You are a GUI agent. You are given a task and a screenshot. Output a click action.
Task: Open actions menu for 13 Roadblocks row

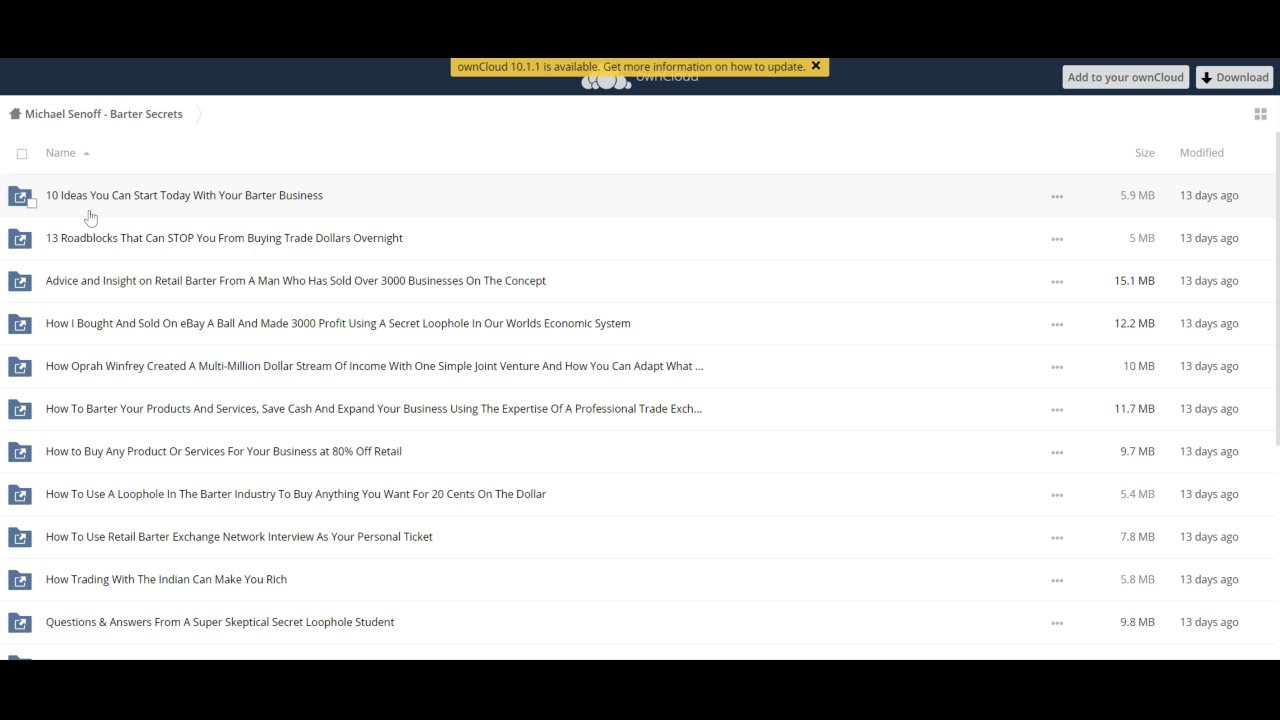point(1057,239)
